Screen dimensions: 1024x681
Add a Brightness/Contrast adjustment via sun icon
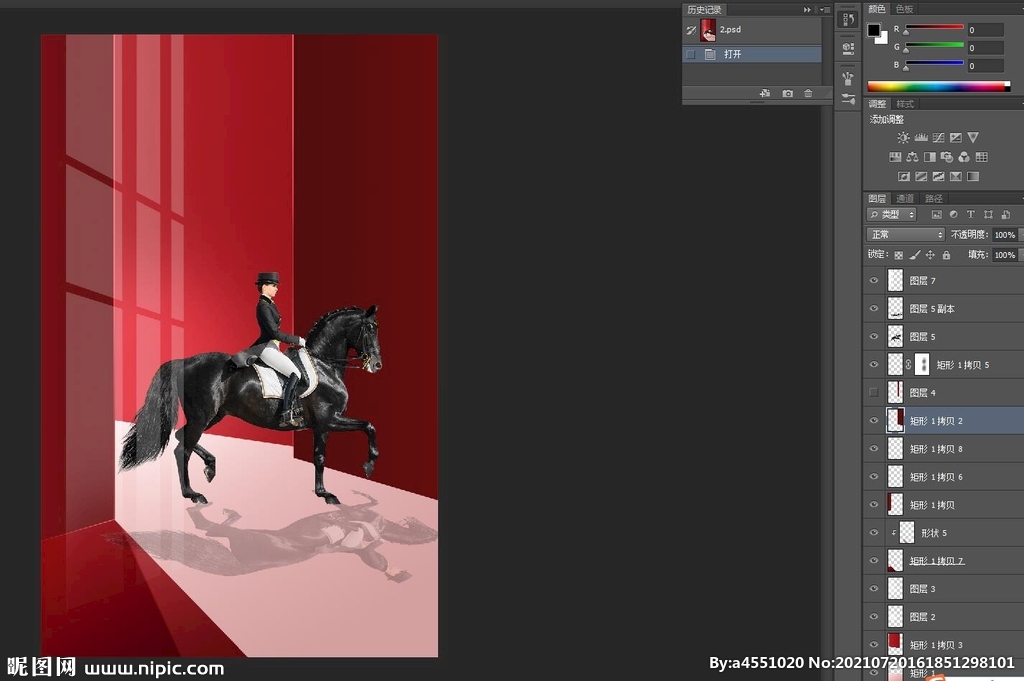pos(904,138)
